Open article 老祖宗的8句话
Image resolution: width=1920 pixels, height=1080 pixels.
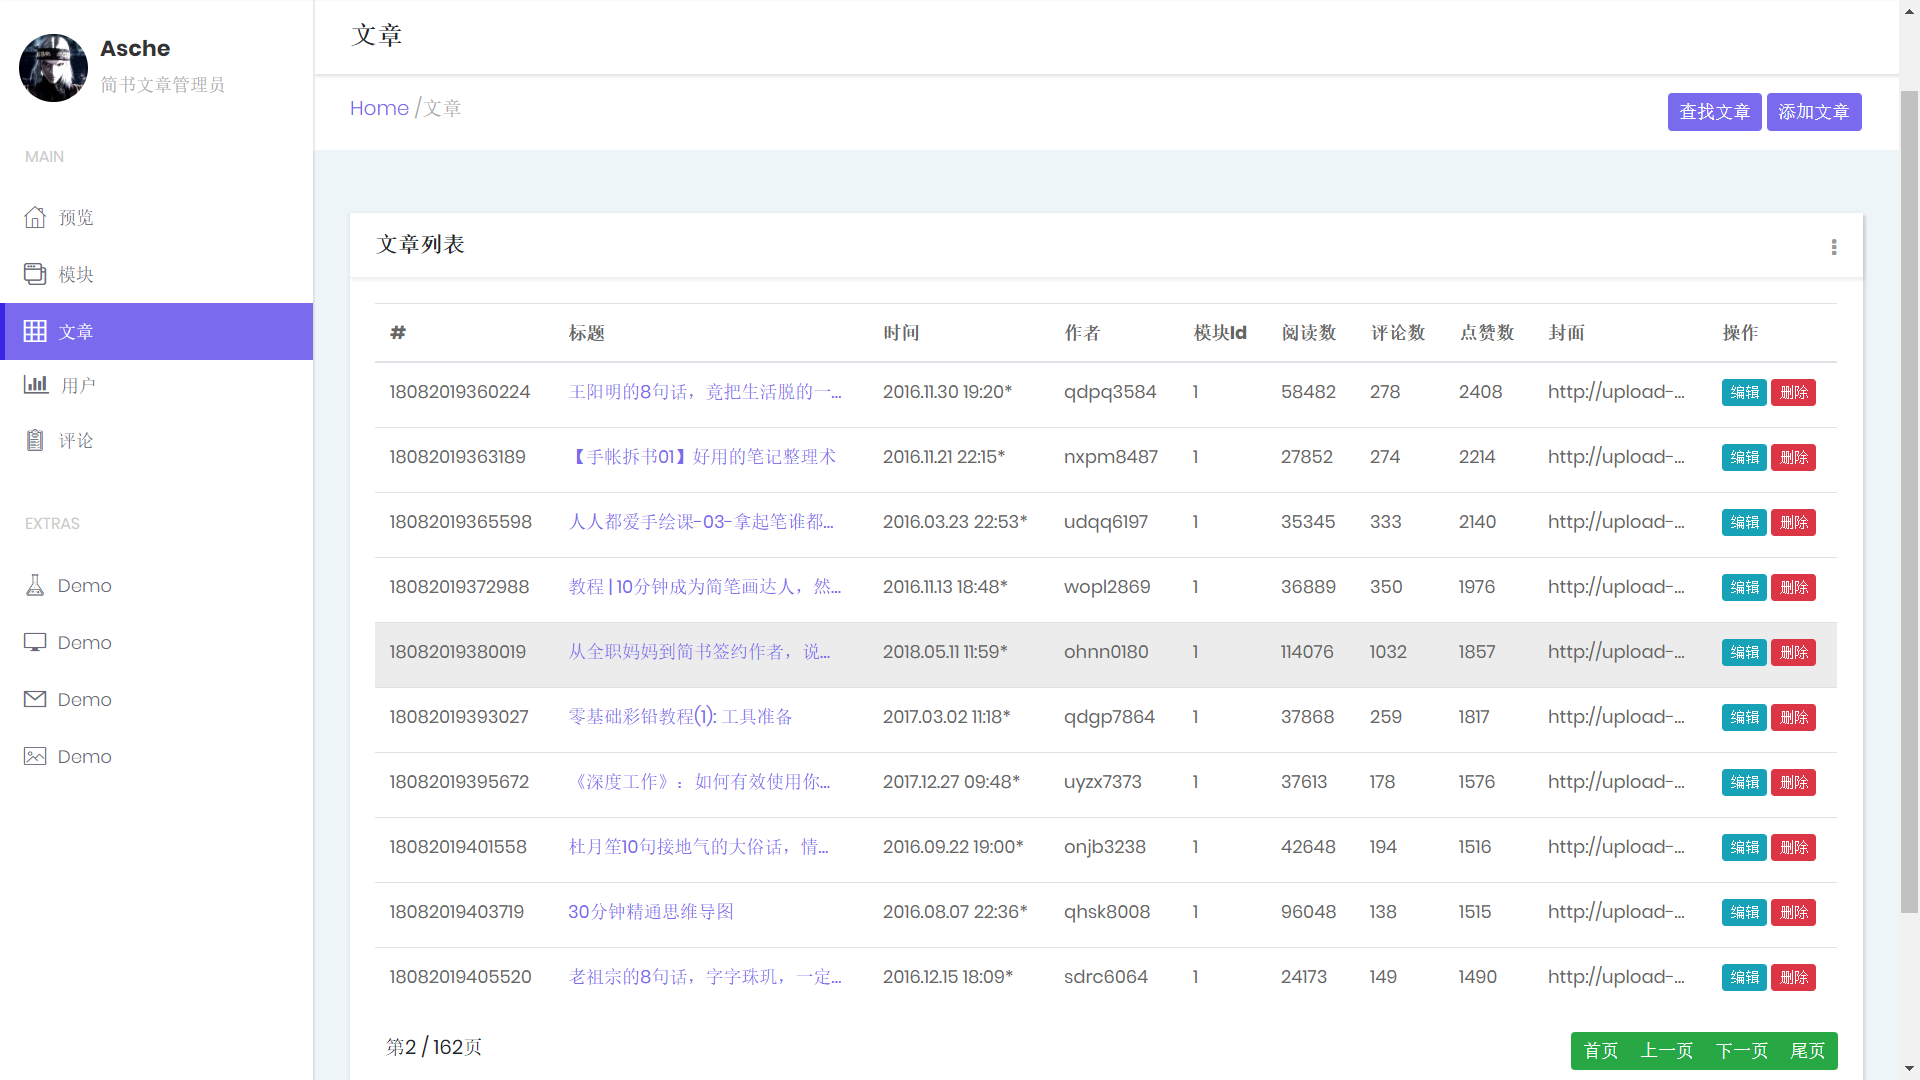705,977
